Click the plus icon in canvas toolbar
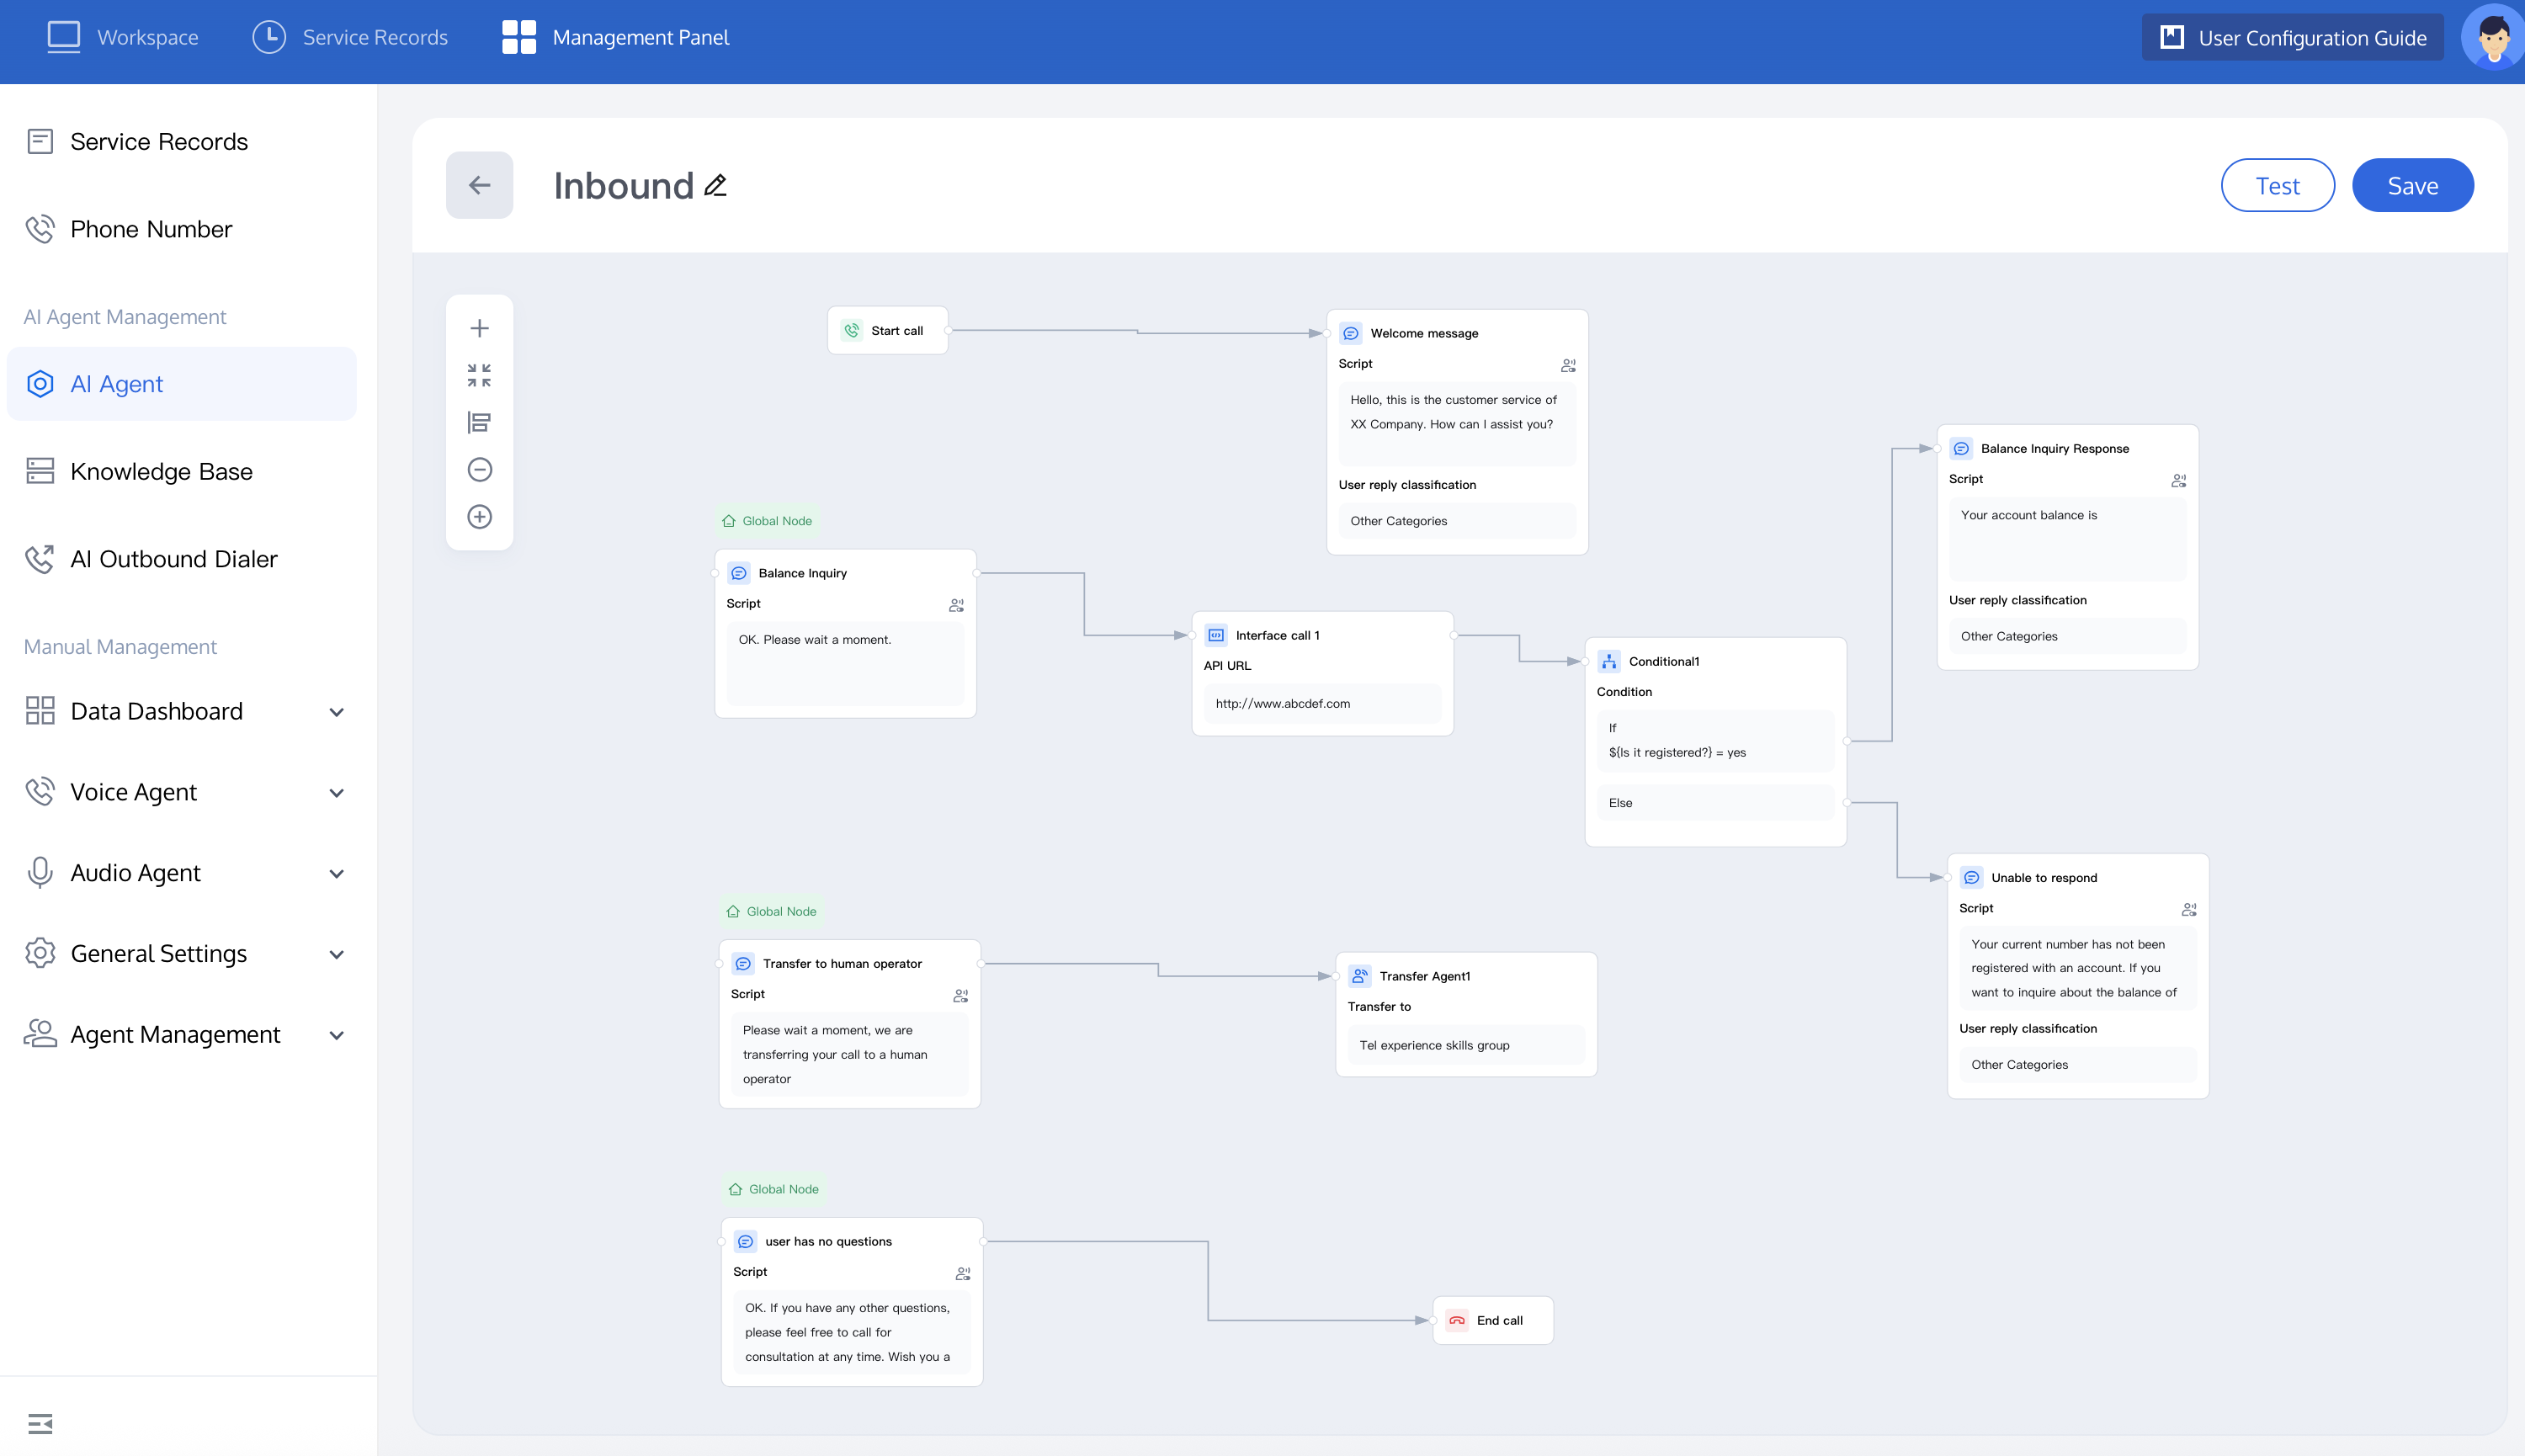This screenshot has width=2525, height=1456. coord(479,328)
